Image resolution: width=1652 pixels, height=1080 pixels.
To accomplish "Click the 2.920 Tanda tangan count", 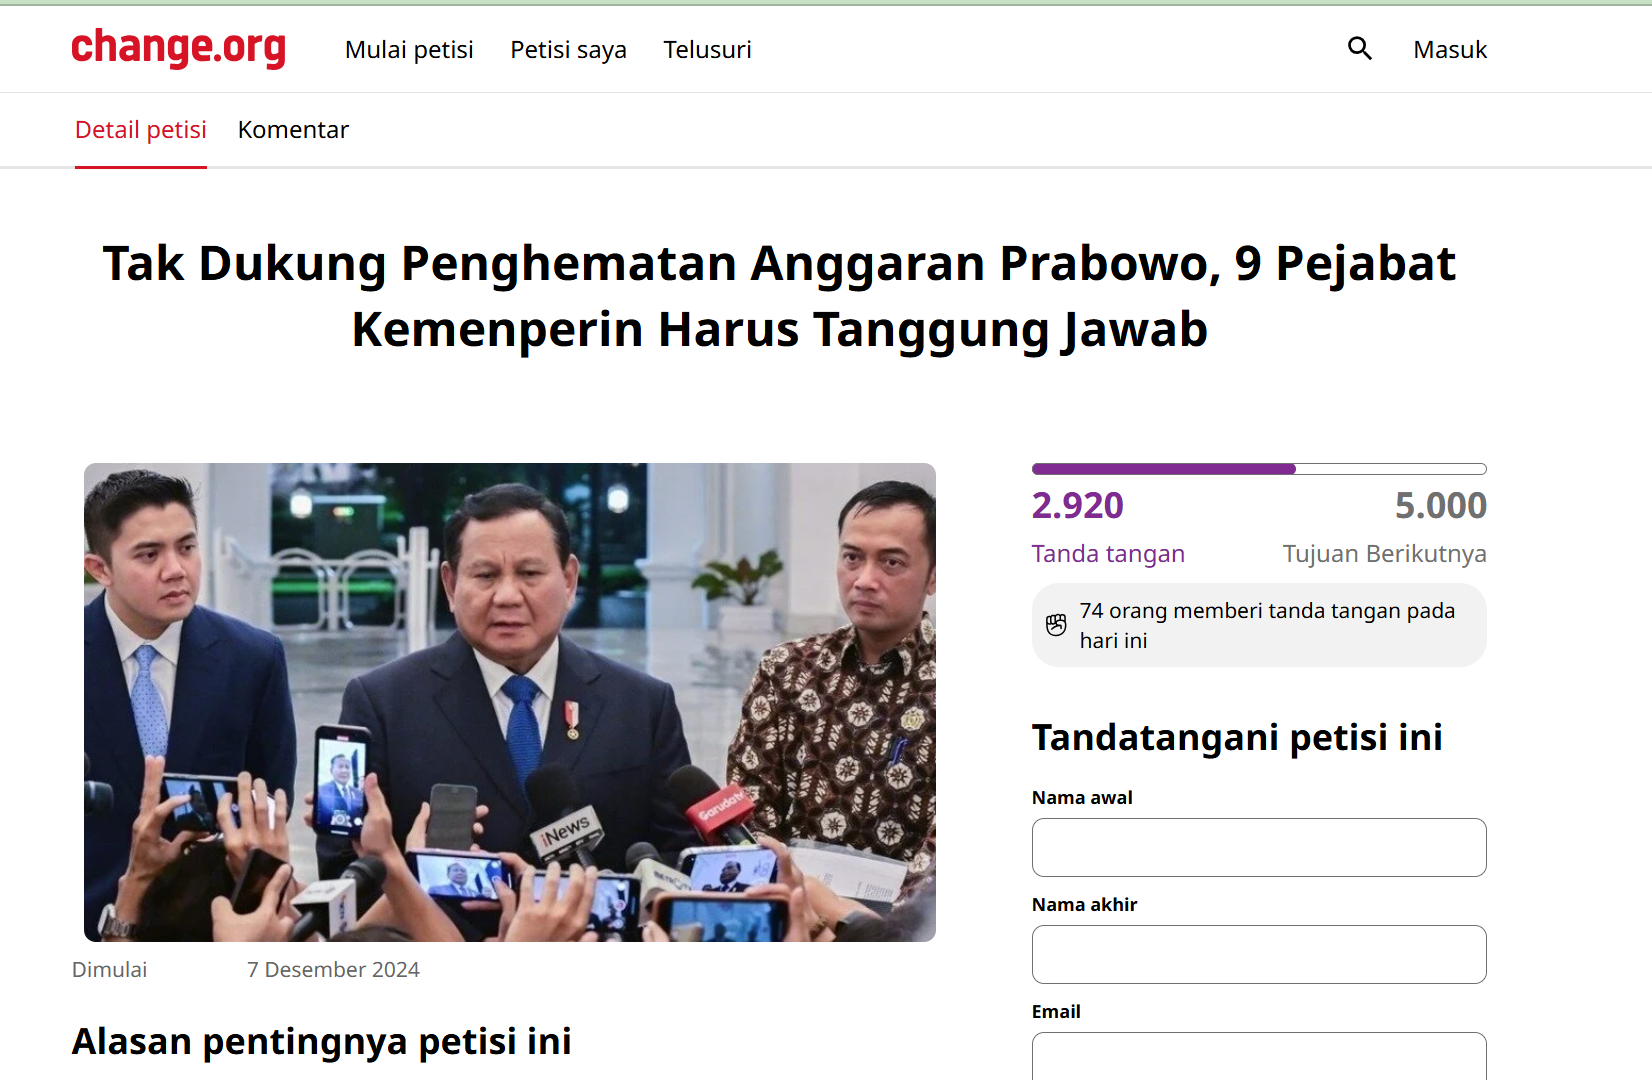I will click(1108, 527).
